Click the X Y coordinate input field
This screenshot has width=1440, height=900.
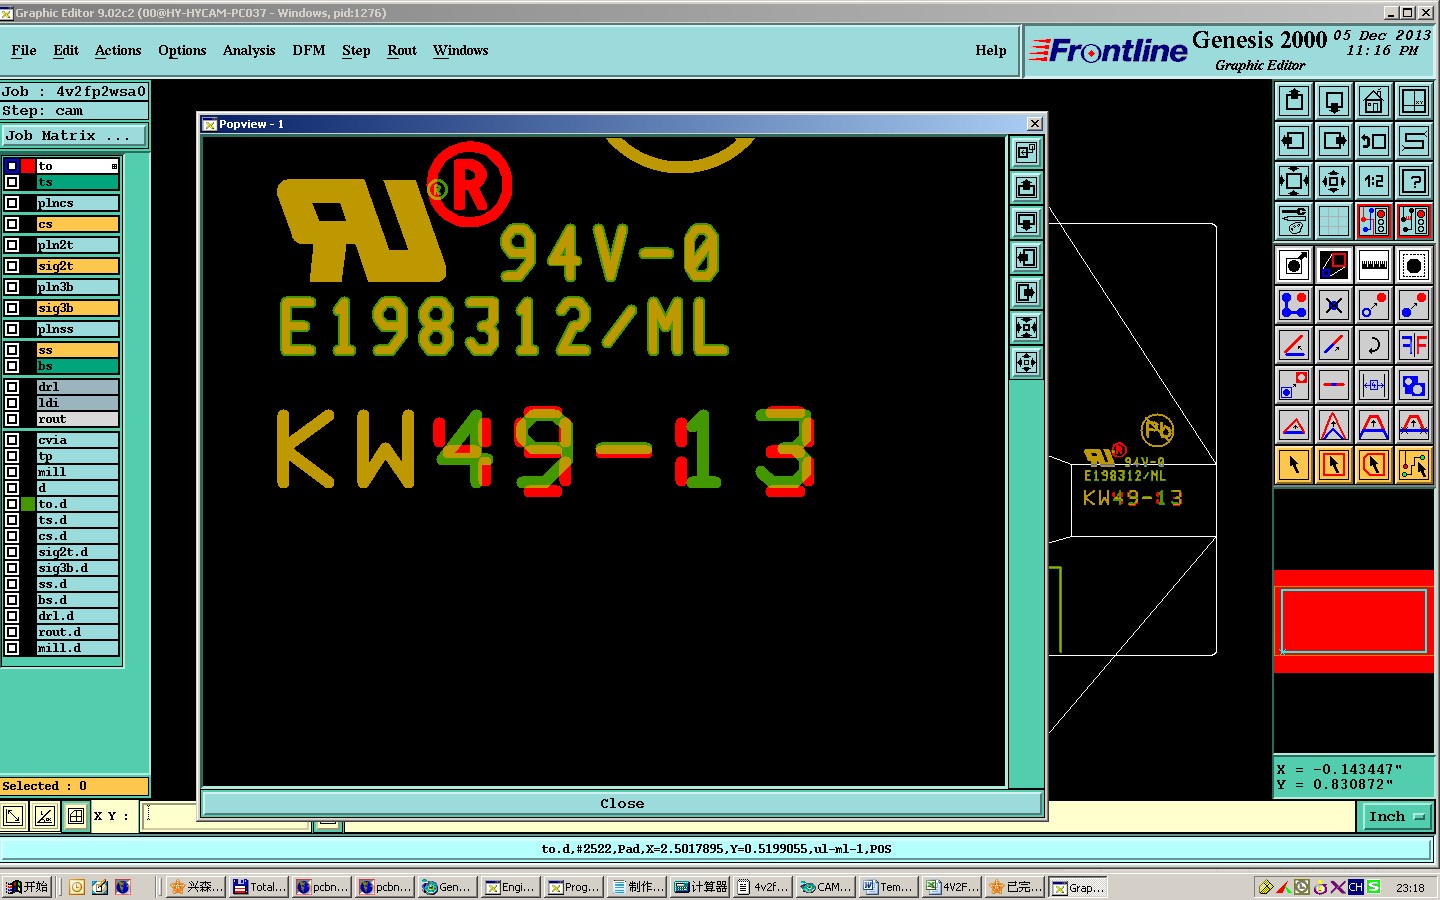(227, 816)
